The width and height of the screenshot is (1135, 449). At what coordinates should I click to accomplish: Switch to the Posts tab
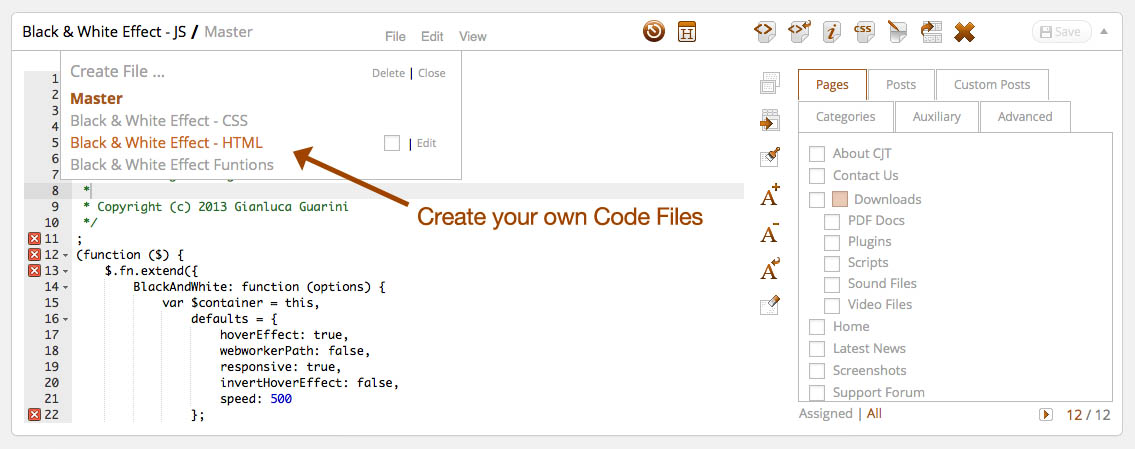pyautogui.click(x=900, y=85)
